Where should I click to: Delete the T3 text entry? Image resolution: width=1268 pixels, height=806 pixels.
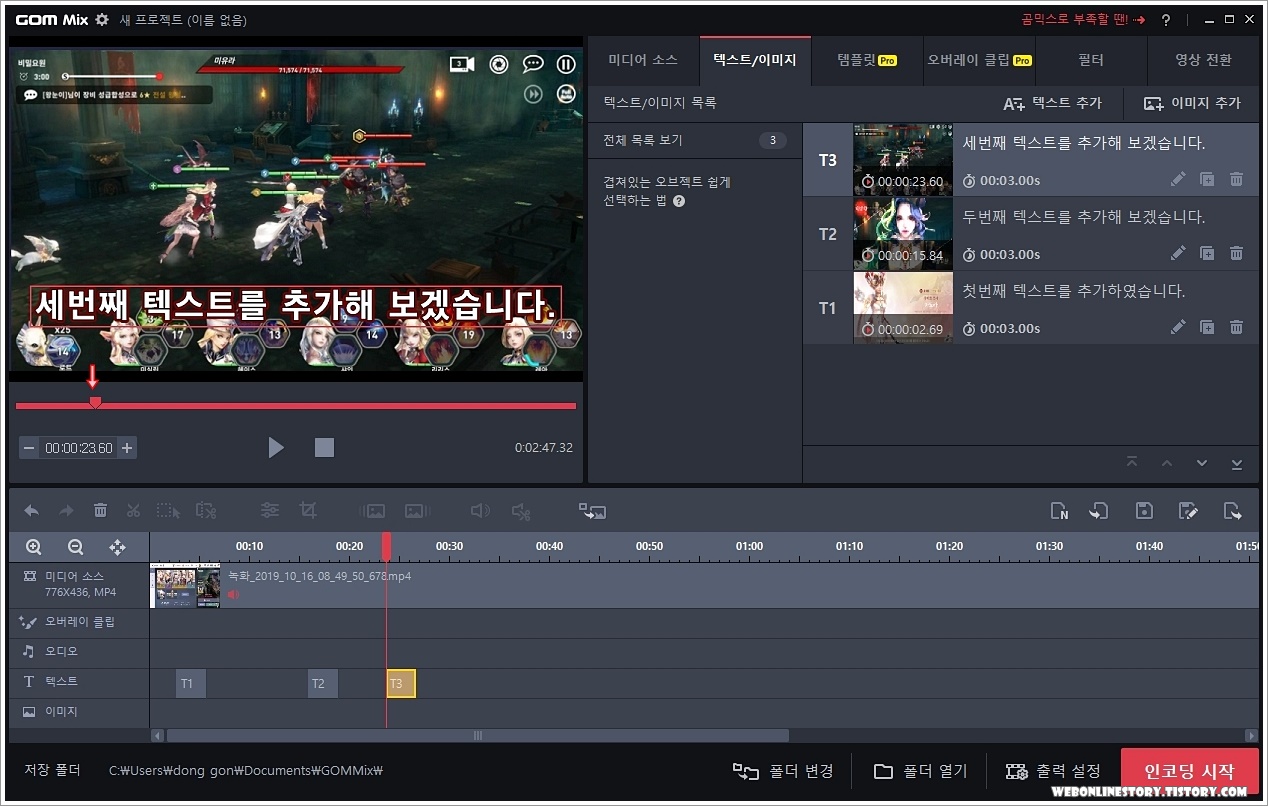click(x=1236, y=180)
